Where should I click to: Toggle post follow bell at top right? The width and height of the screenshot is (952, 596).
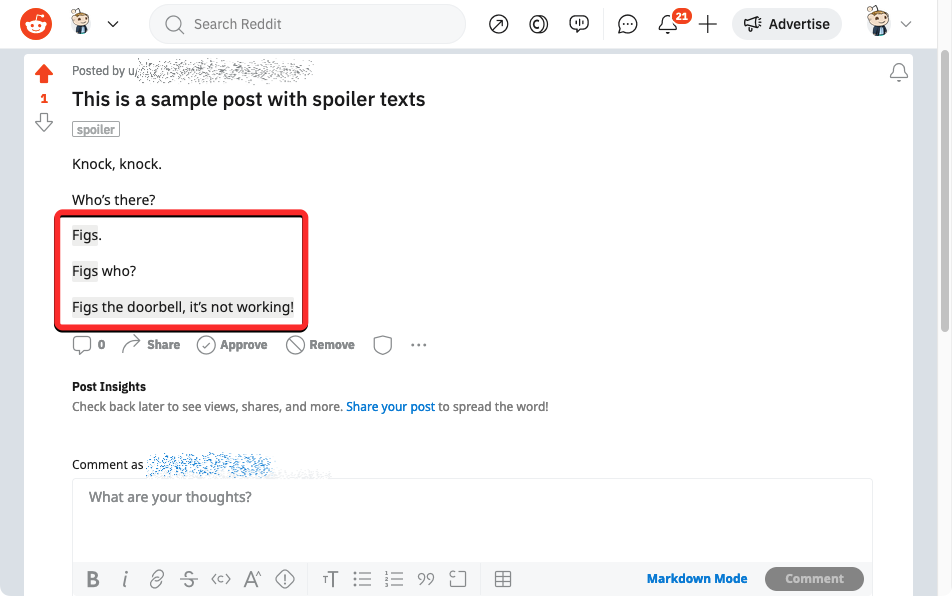tap(898, 72)
